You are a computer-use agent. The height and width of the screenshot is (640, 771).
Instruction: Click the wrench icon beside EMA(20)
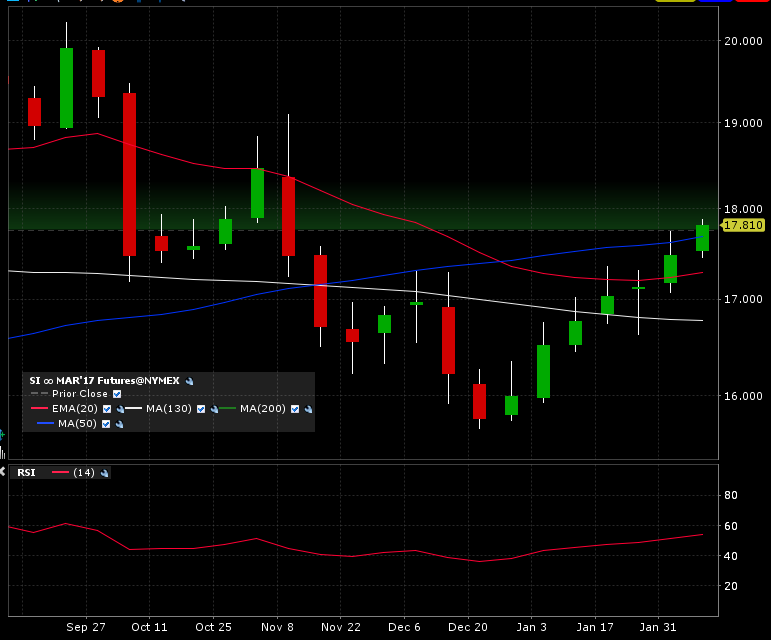119,409
